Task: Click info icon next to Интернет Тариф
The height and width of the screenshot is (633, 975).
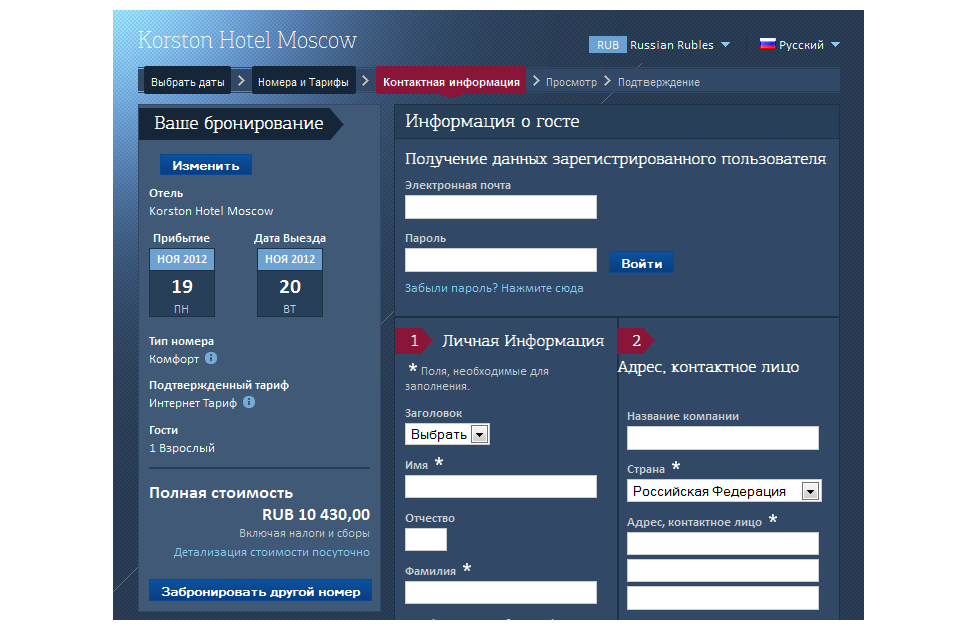Action: pyautogui.click(x=249, y=403)
